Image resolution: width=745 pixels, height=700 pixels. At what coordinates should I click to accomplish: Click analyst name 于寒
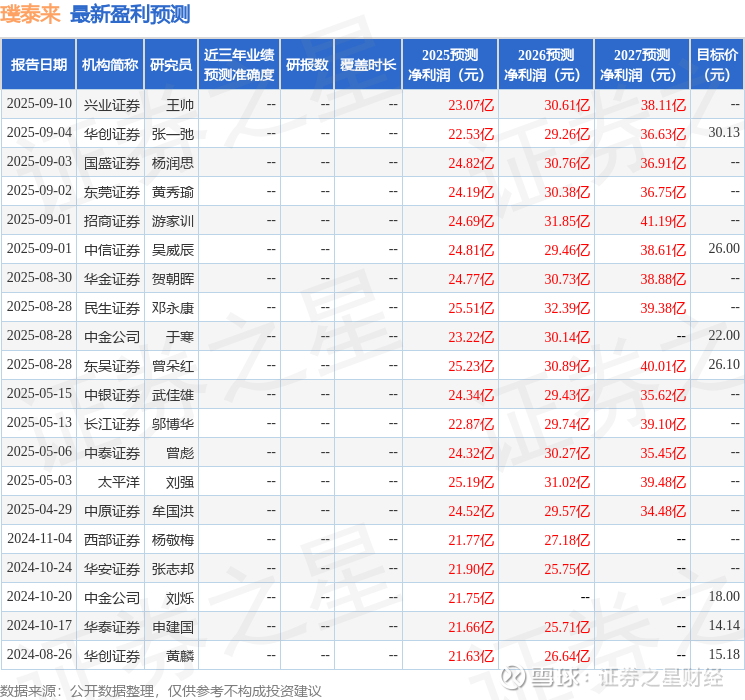point(180,337)
